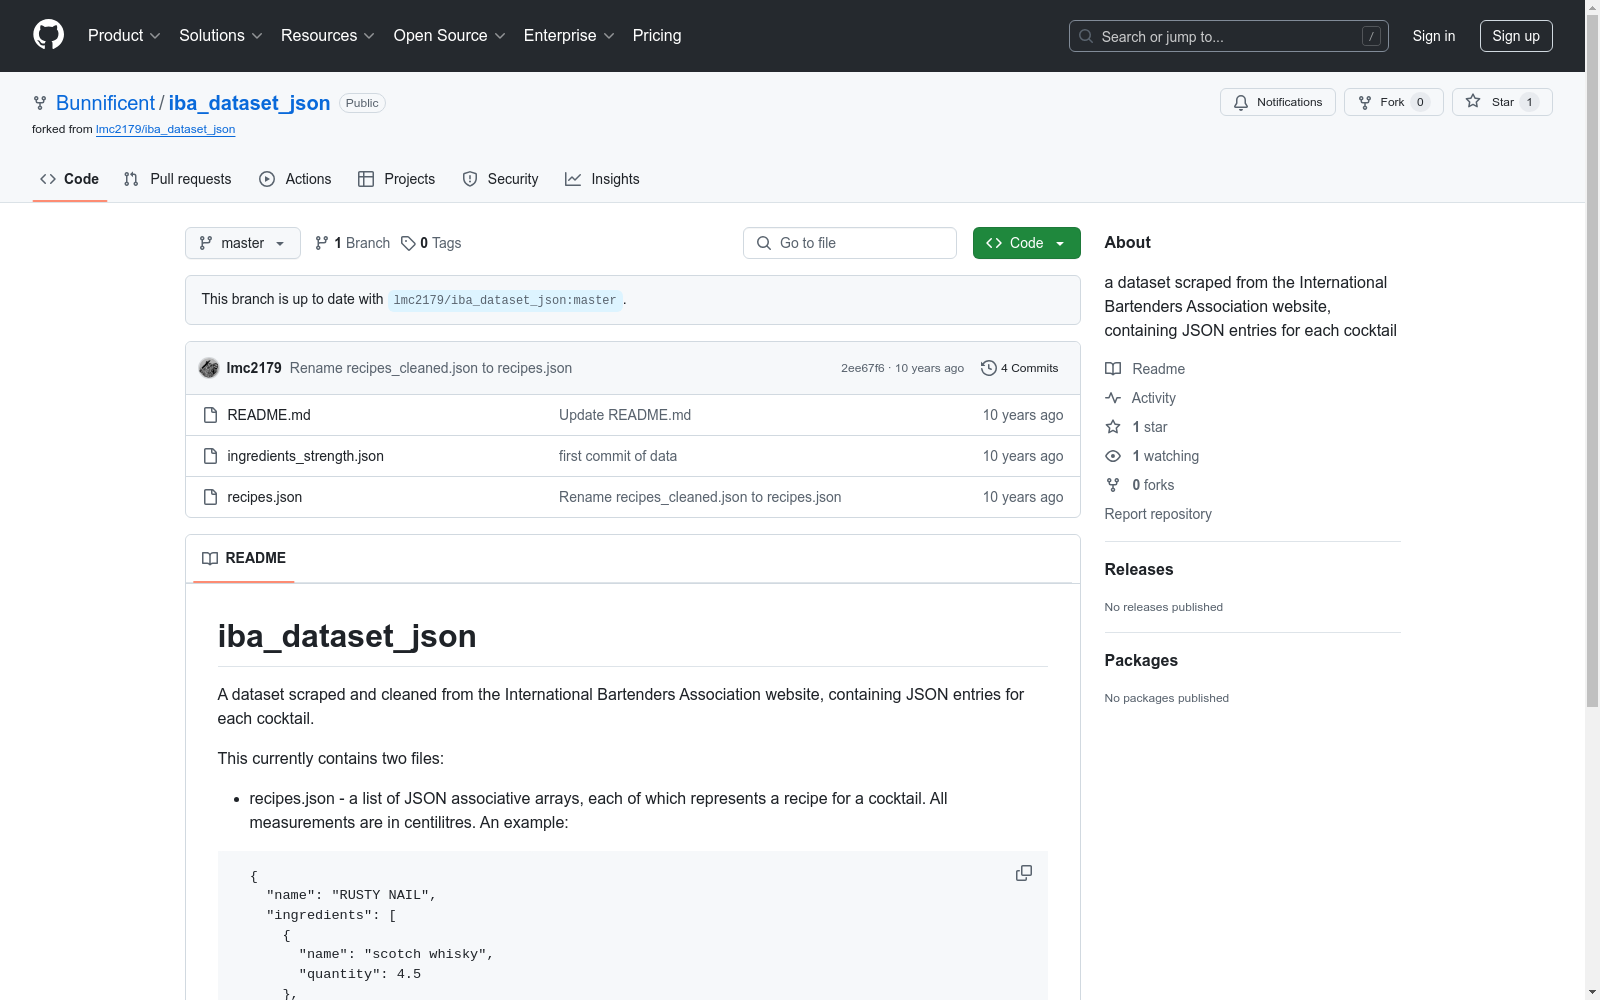Viewport: 1600px width, 1000px height.
Task: Open the Resources dropdown
Action: tap(328, 35)
